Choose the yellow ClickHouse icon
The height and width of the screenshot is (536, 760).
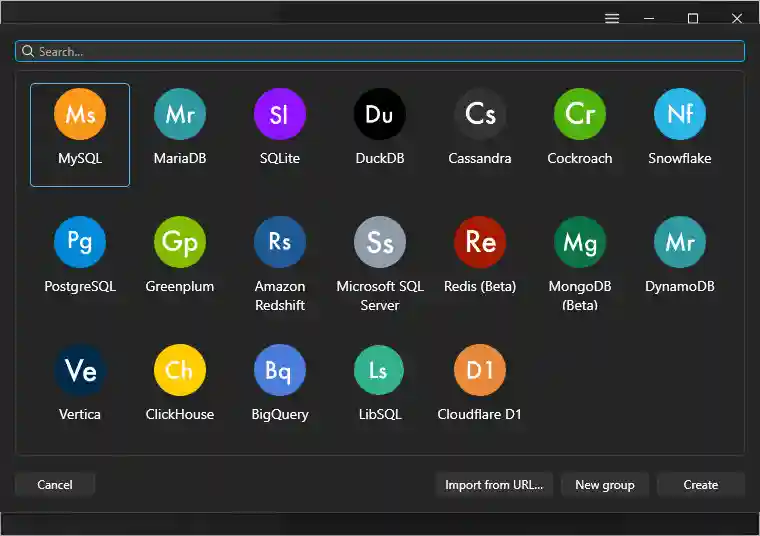point(180,370)
